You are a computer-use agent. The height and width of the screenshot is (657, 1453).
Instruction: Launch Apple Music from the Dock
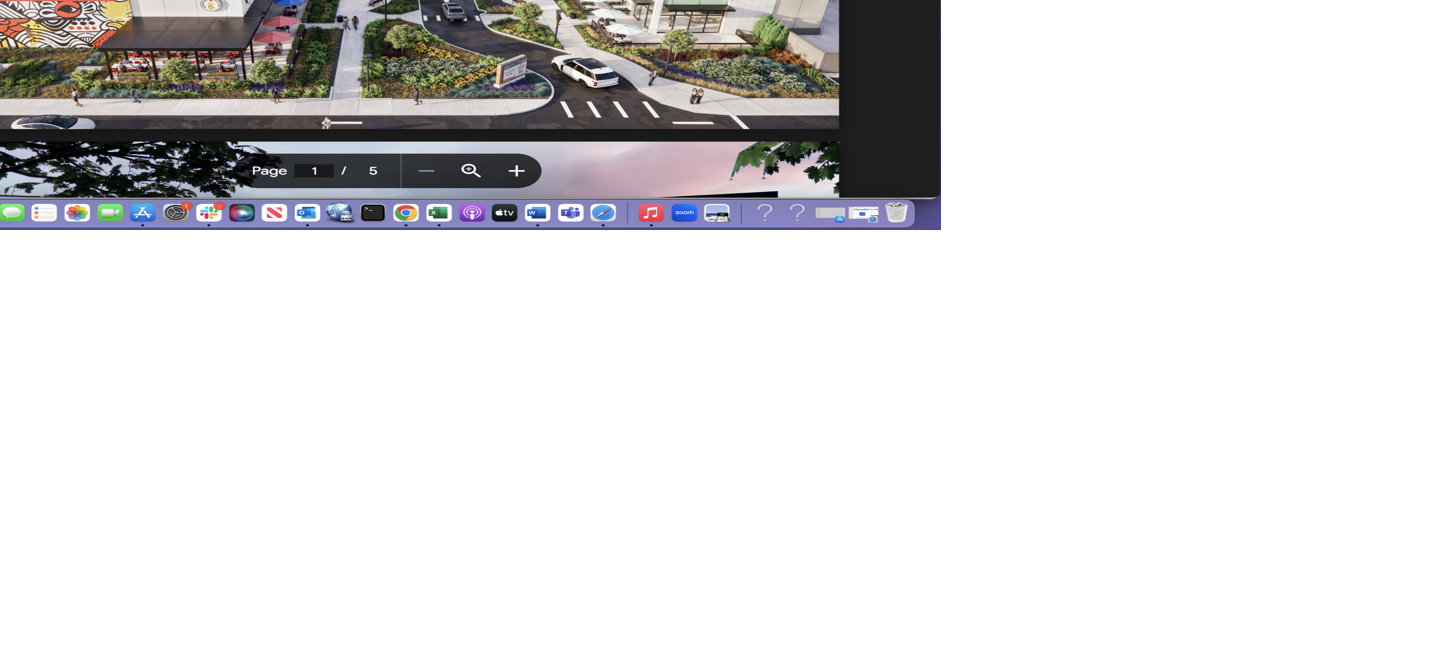coord(651,212)
